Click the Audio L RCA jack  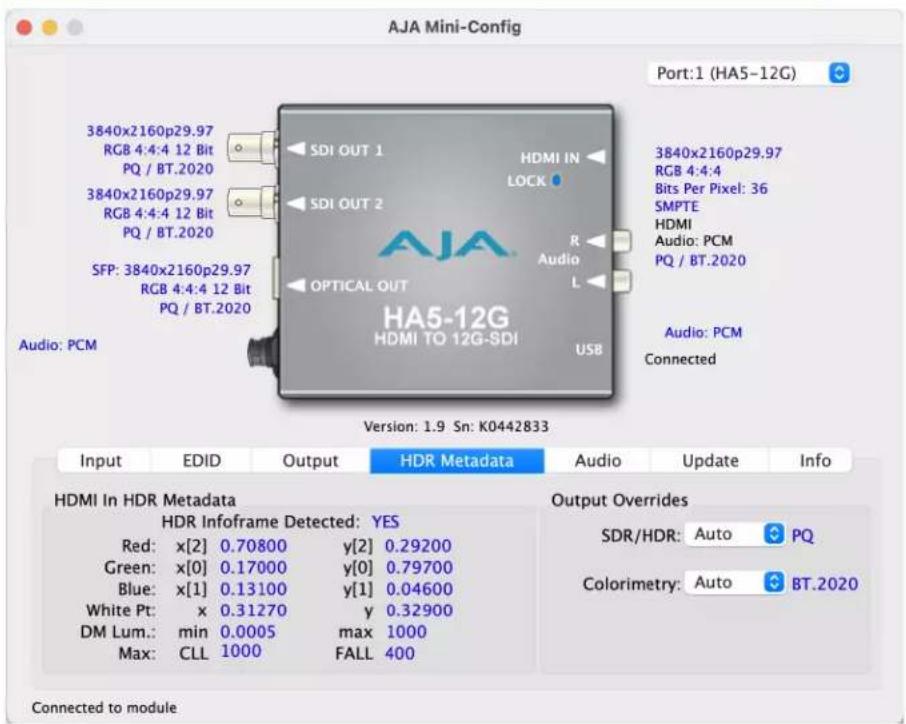(621, 281)
